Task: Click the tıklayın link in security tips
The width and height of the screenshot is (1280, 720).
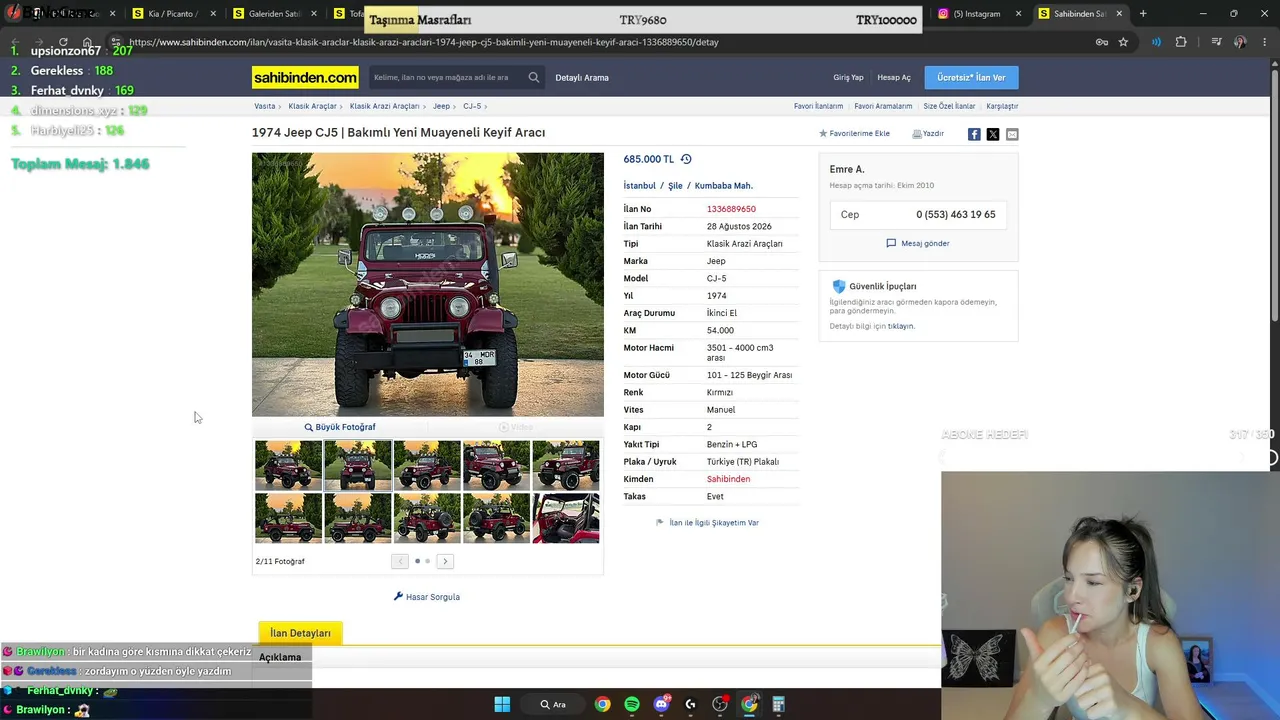Action: [900, 326]
